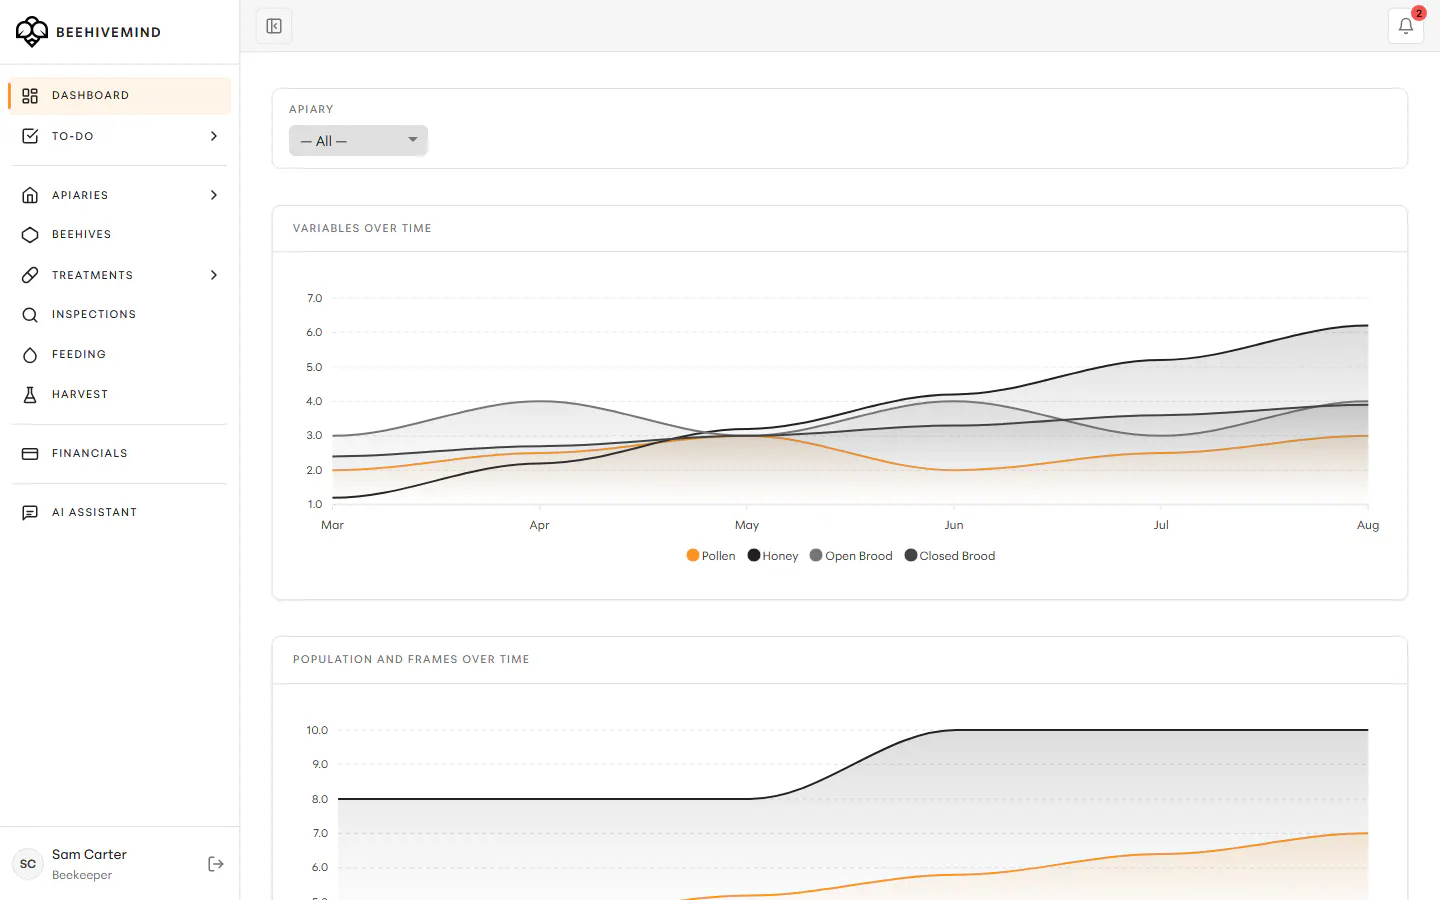Click the BEEHIVEMIND brand name

pyautogui.click(x=108, y=32)
